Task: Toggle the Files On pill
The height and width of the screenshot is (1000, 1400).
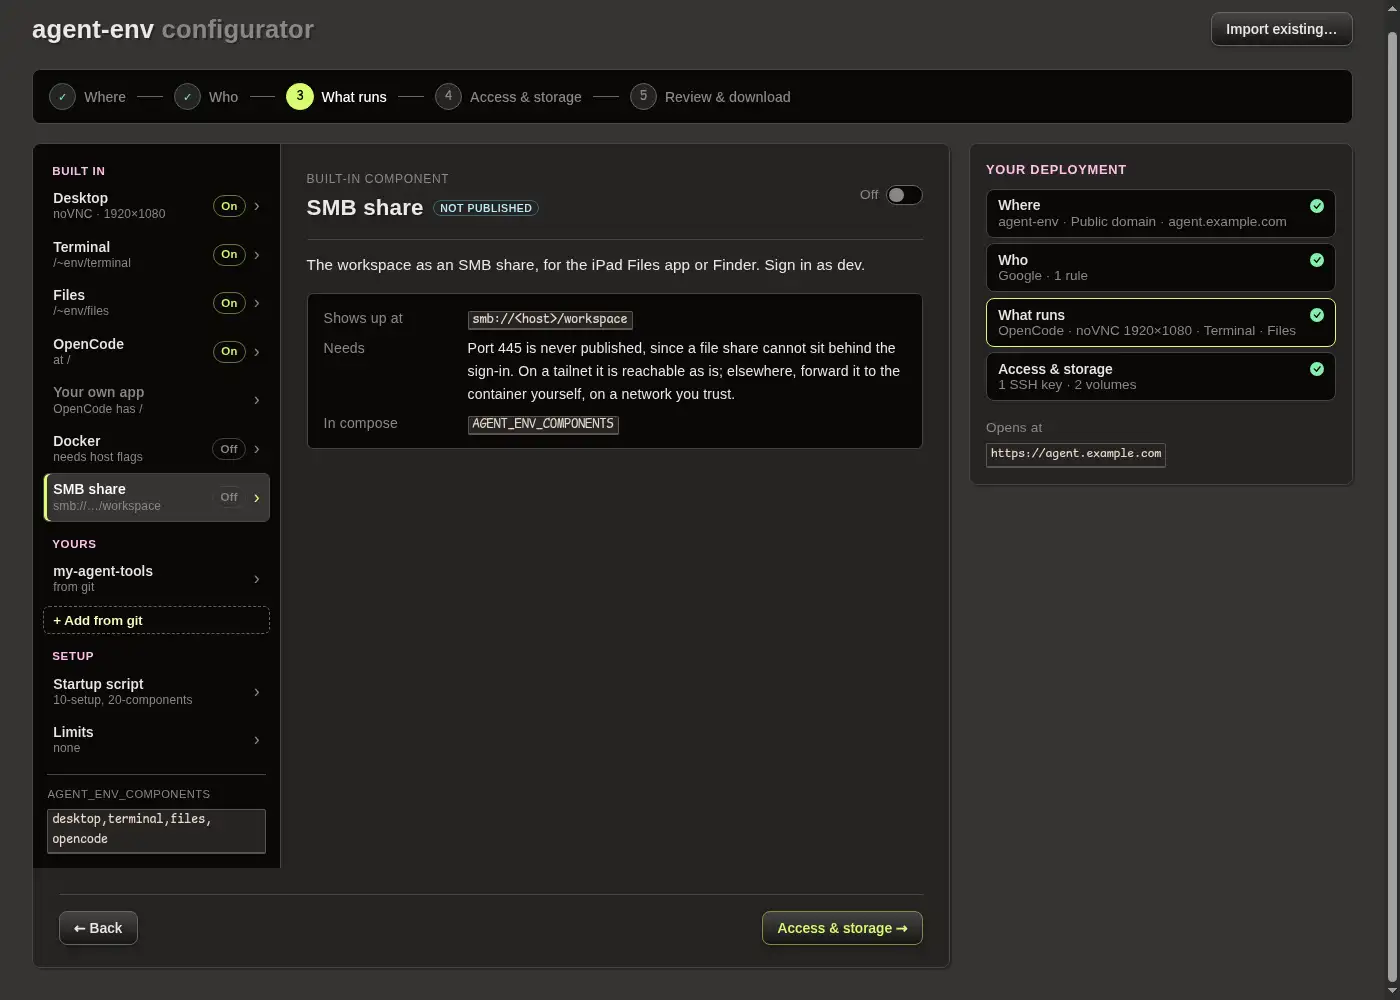Action: point(229,303)
